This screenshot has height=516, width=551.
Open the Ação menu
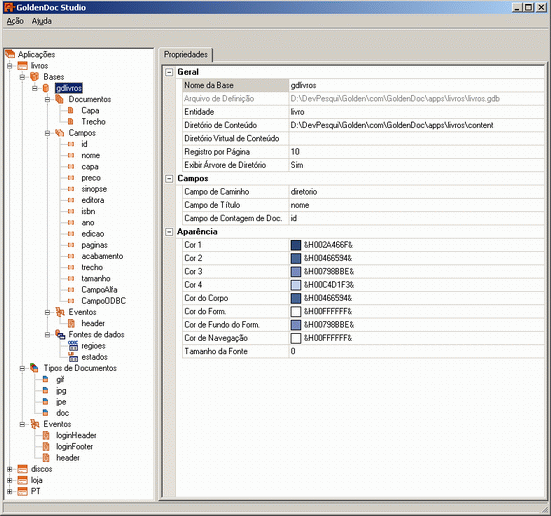tap(15, 21)
